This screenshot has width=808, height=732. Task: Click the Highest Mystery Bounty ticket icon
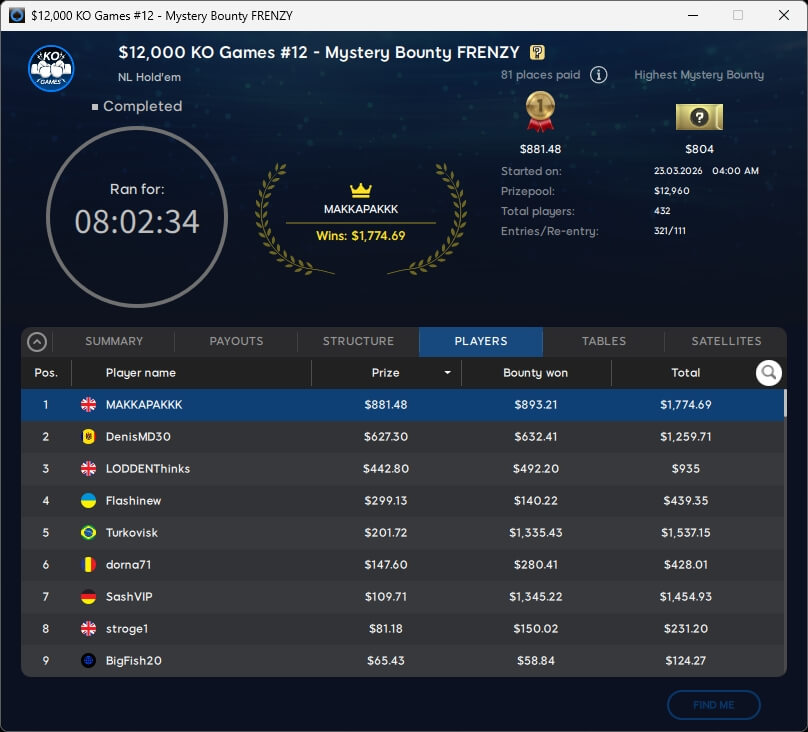[699, 117]
